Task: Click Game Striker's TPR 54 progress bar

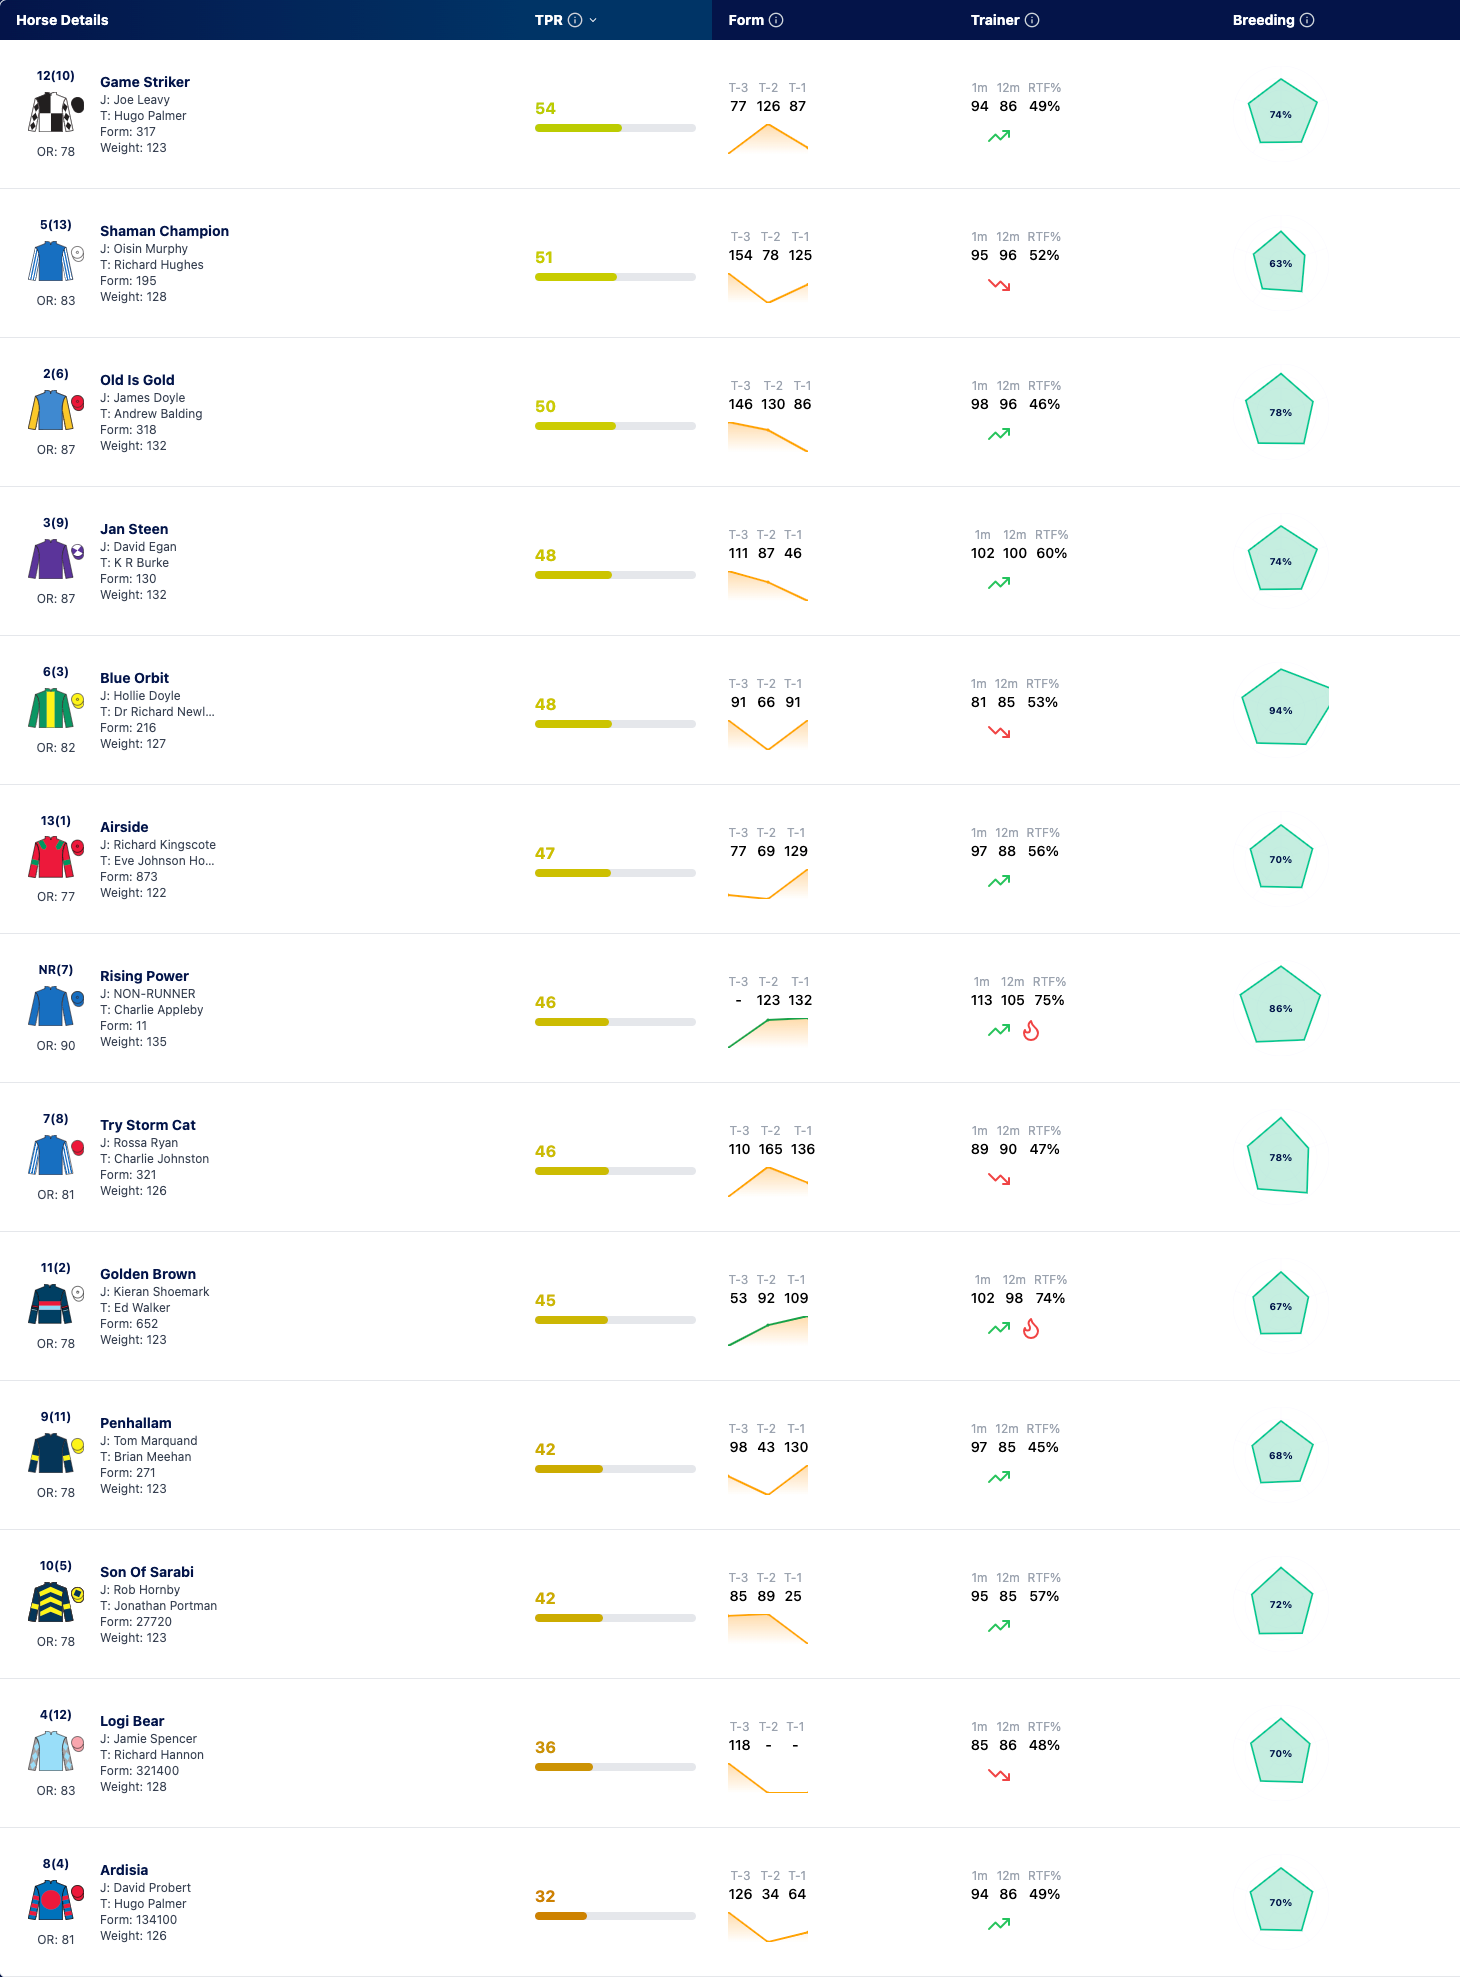Action: (x=615, y=128)
